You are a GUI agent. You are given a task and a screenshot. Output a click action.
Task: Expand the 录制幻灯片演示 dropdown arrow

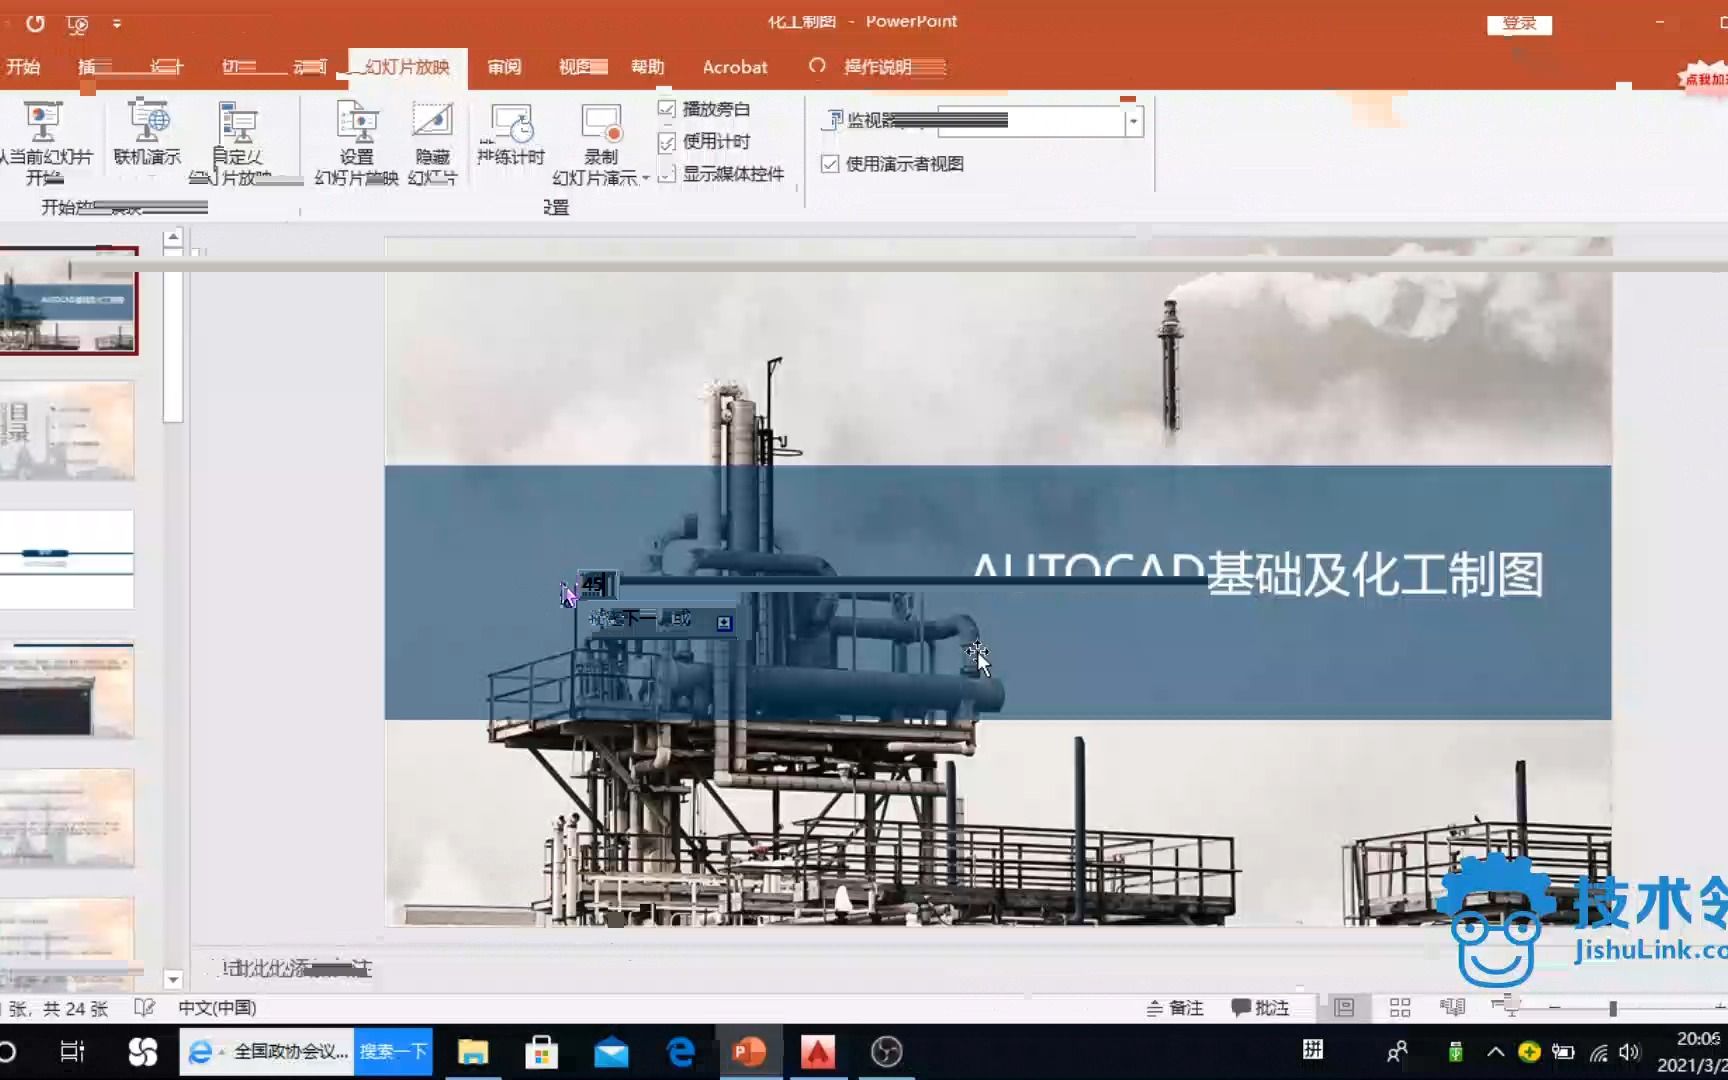645,175
